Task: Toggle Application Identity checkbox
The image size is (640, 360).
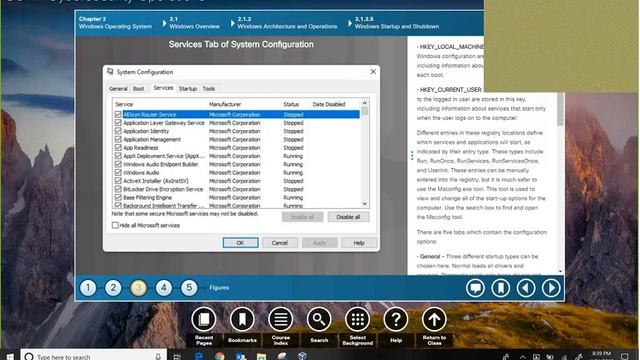Action: (118, 131)
